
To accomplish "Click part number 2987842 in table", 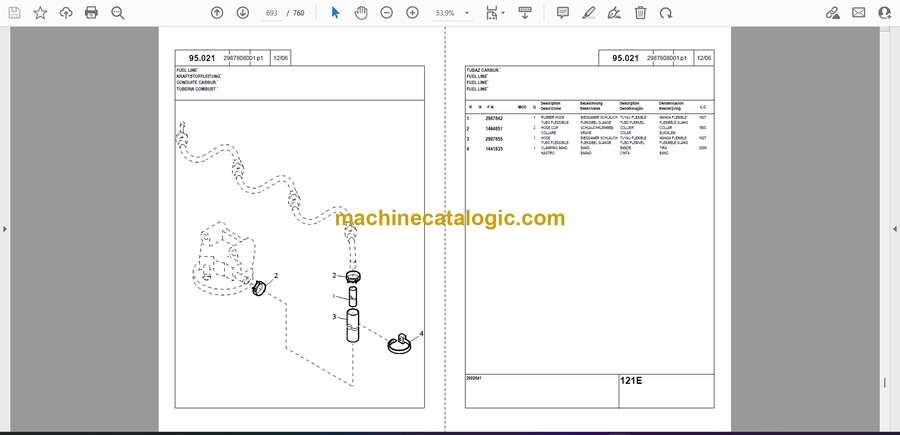I will click(x=494, y=118).
